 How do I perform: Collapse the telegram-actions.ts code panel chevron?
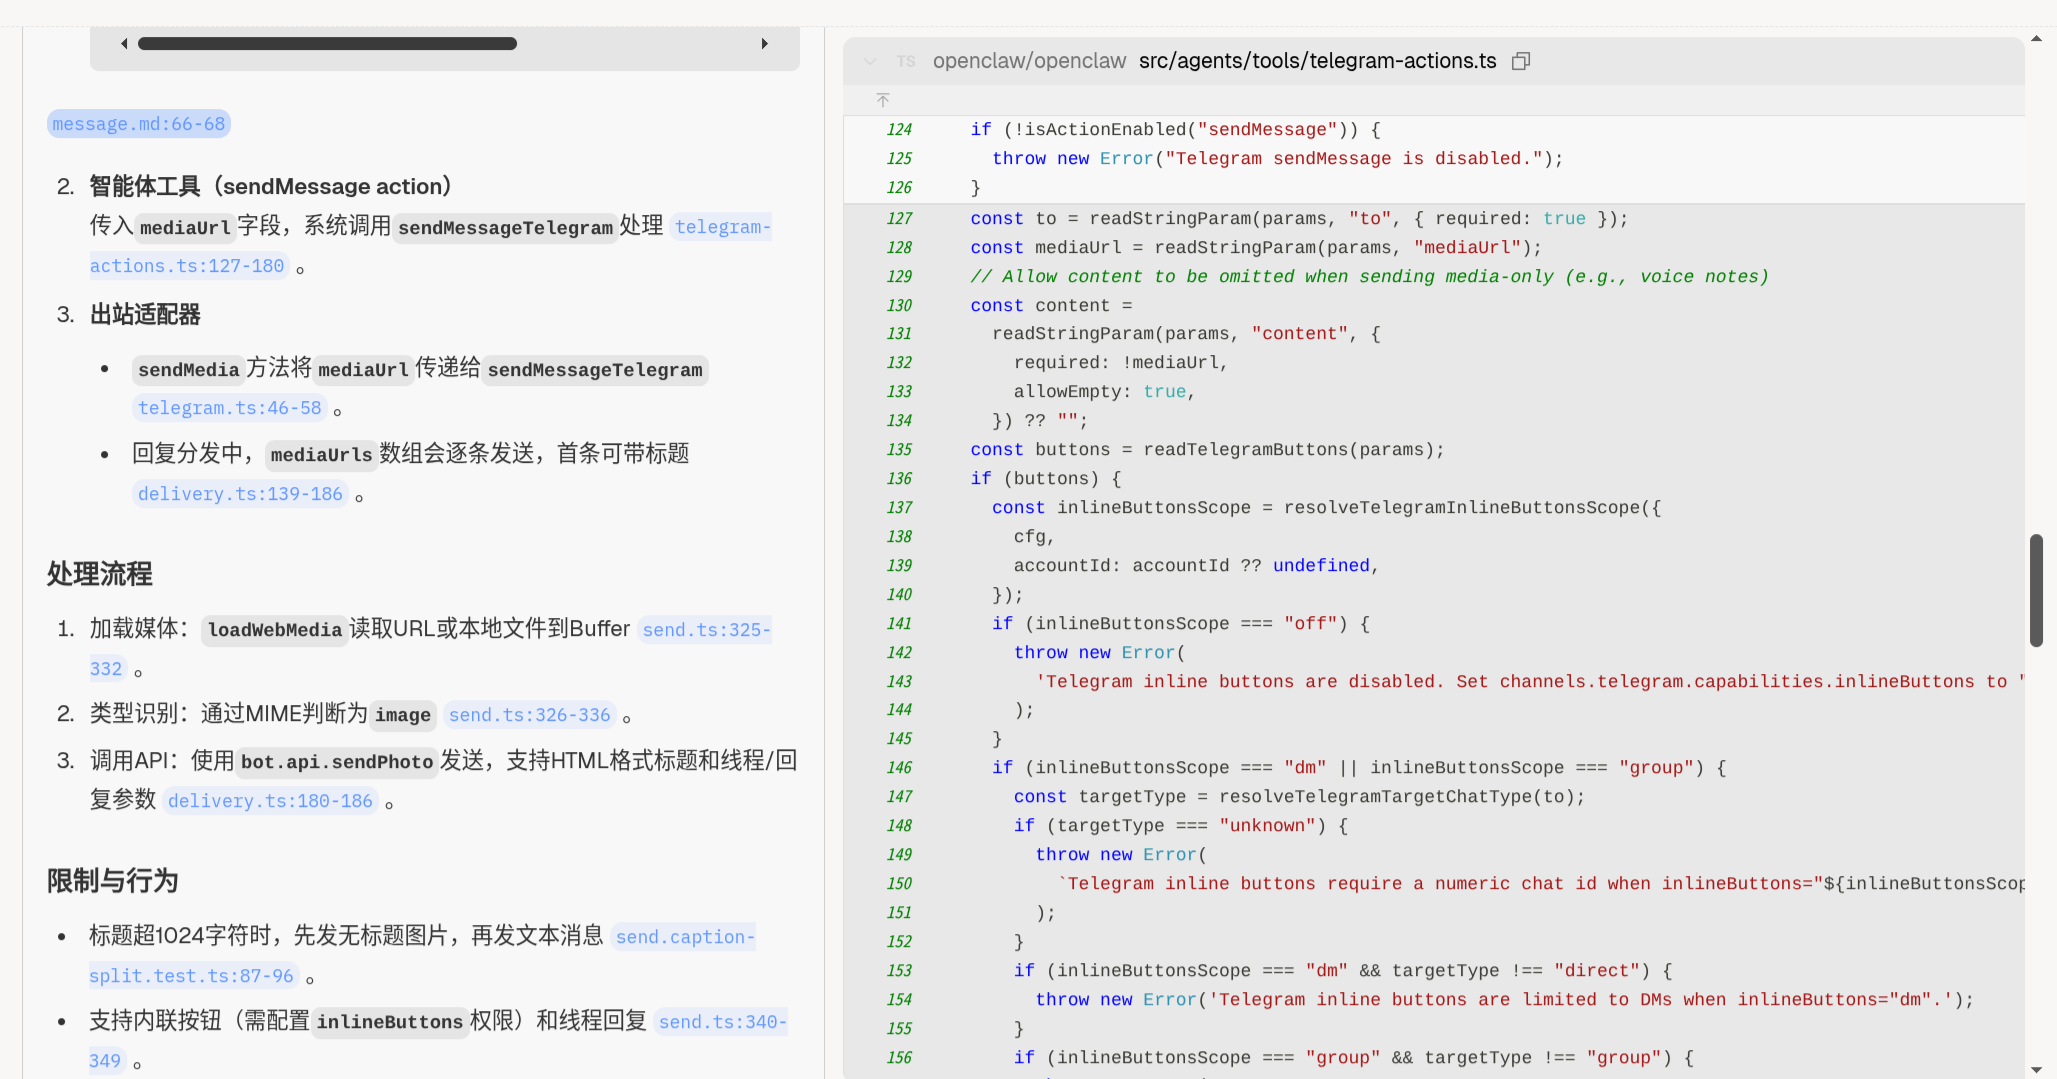coord(870,61)
